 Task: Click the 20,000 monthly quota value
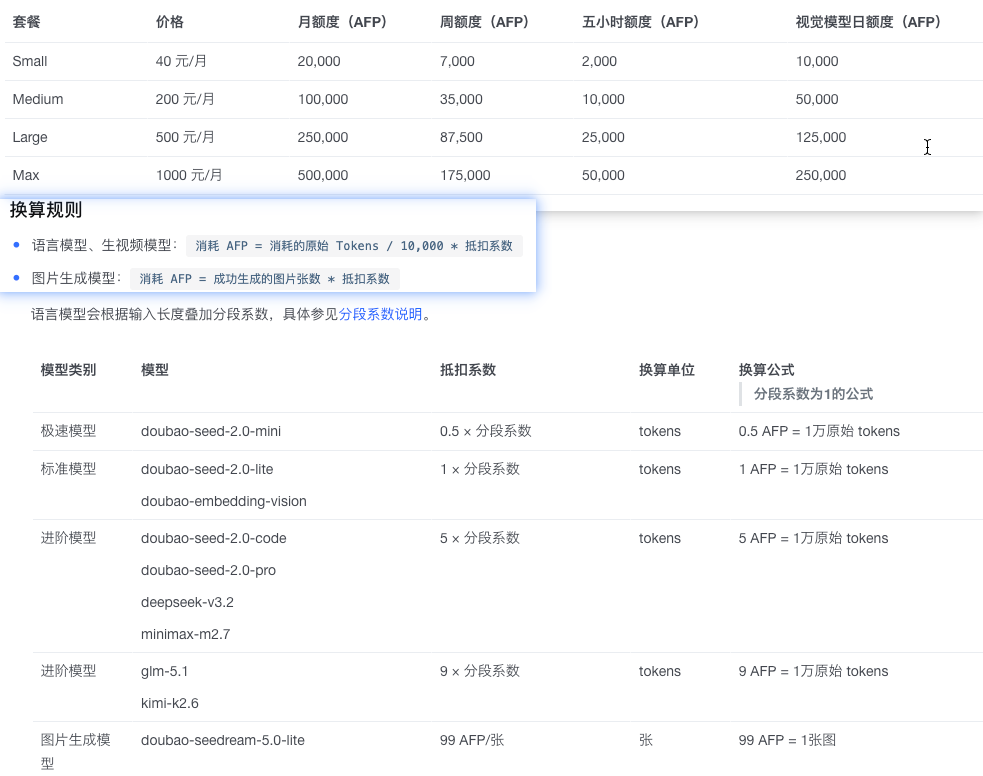pyautogui.click(x=319, y=61)
